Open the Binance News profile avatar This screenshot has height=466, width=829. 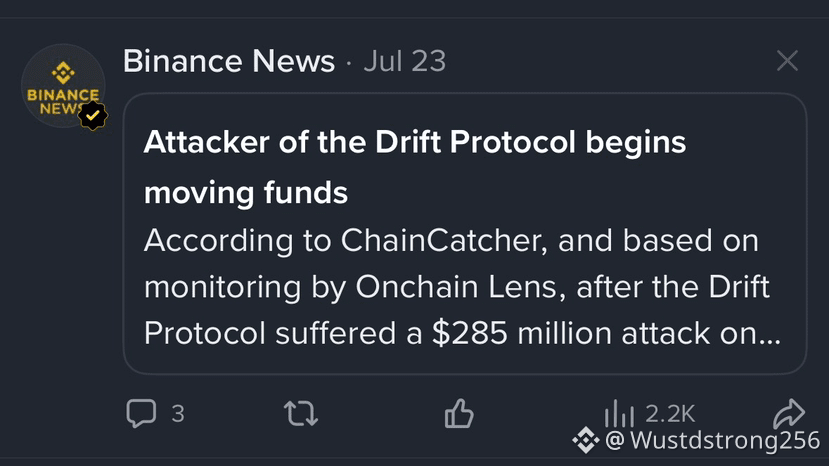(63, 86)
